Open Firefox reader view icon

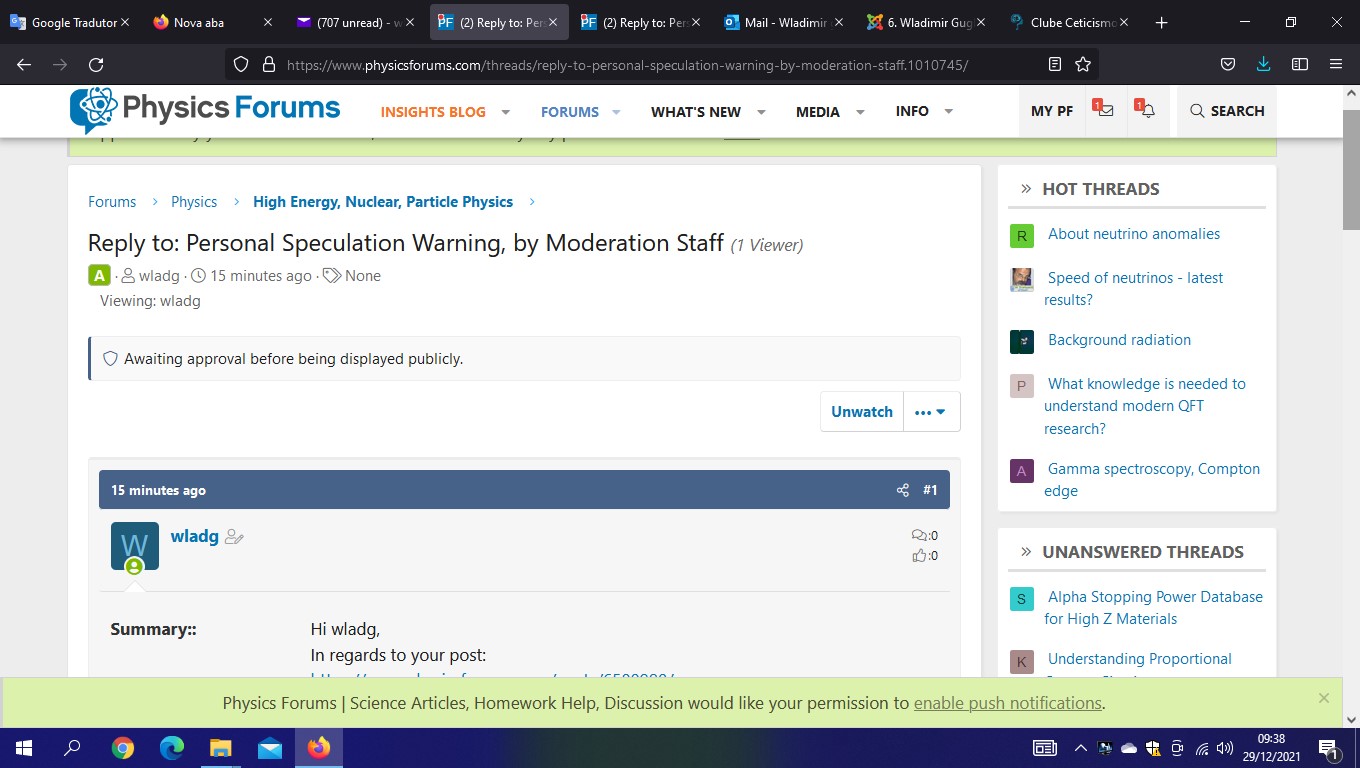pos(1055,65)
